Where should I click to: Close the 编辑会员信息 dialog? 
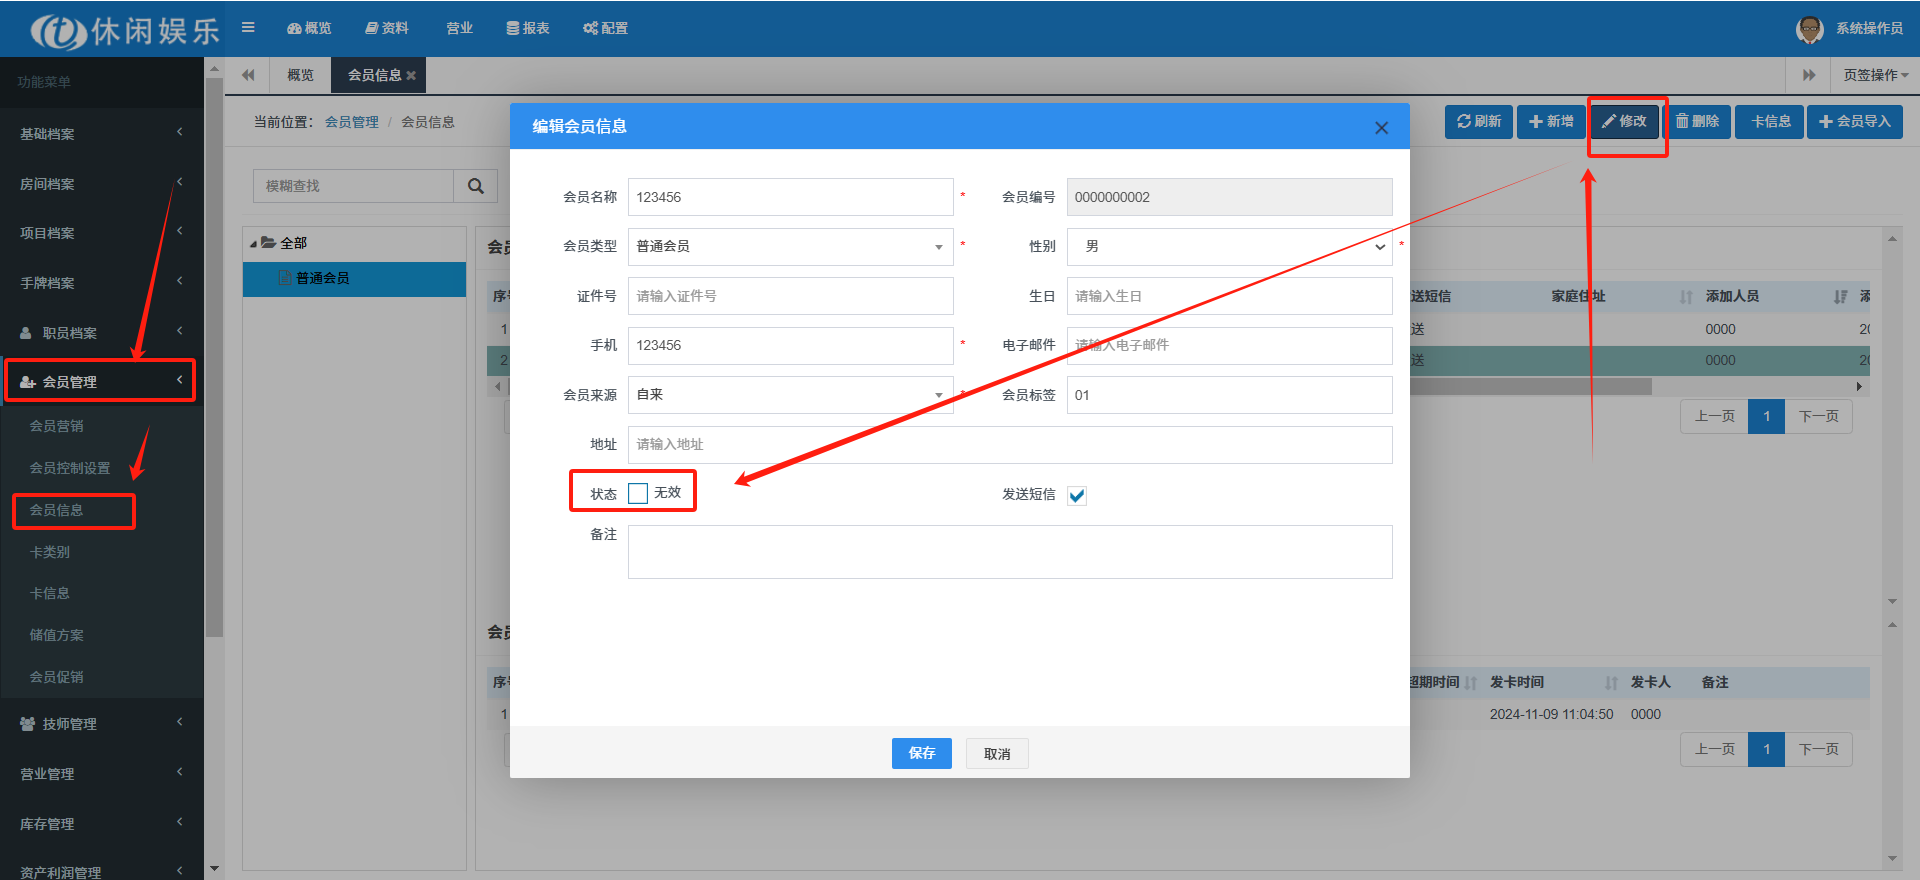[1381, 128]
